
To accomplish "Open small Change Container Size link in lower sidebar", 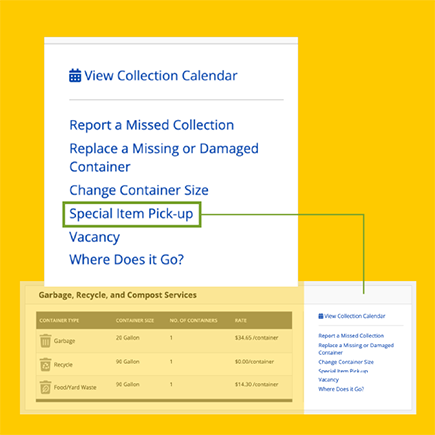I will [346, 362].
